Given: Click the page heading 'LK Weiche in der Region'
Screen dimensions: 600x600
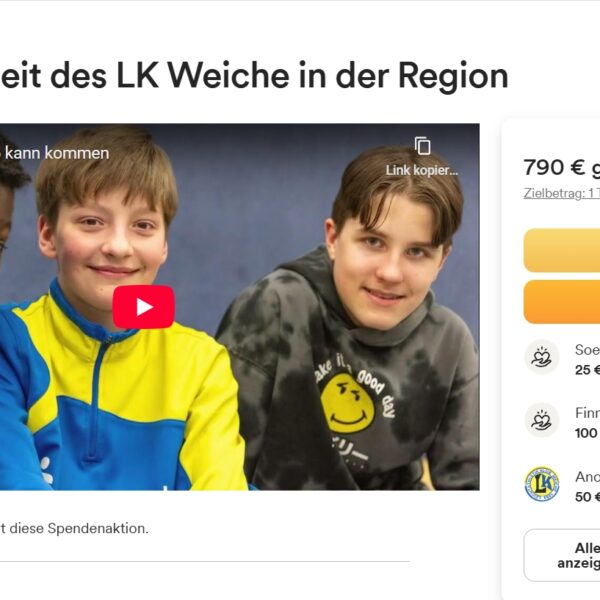Looking at the screenshot, I should point(312,75).
